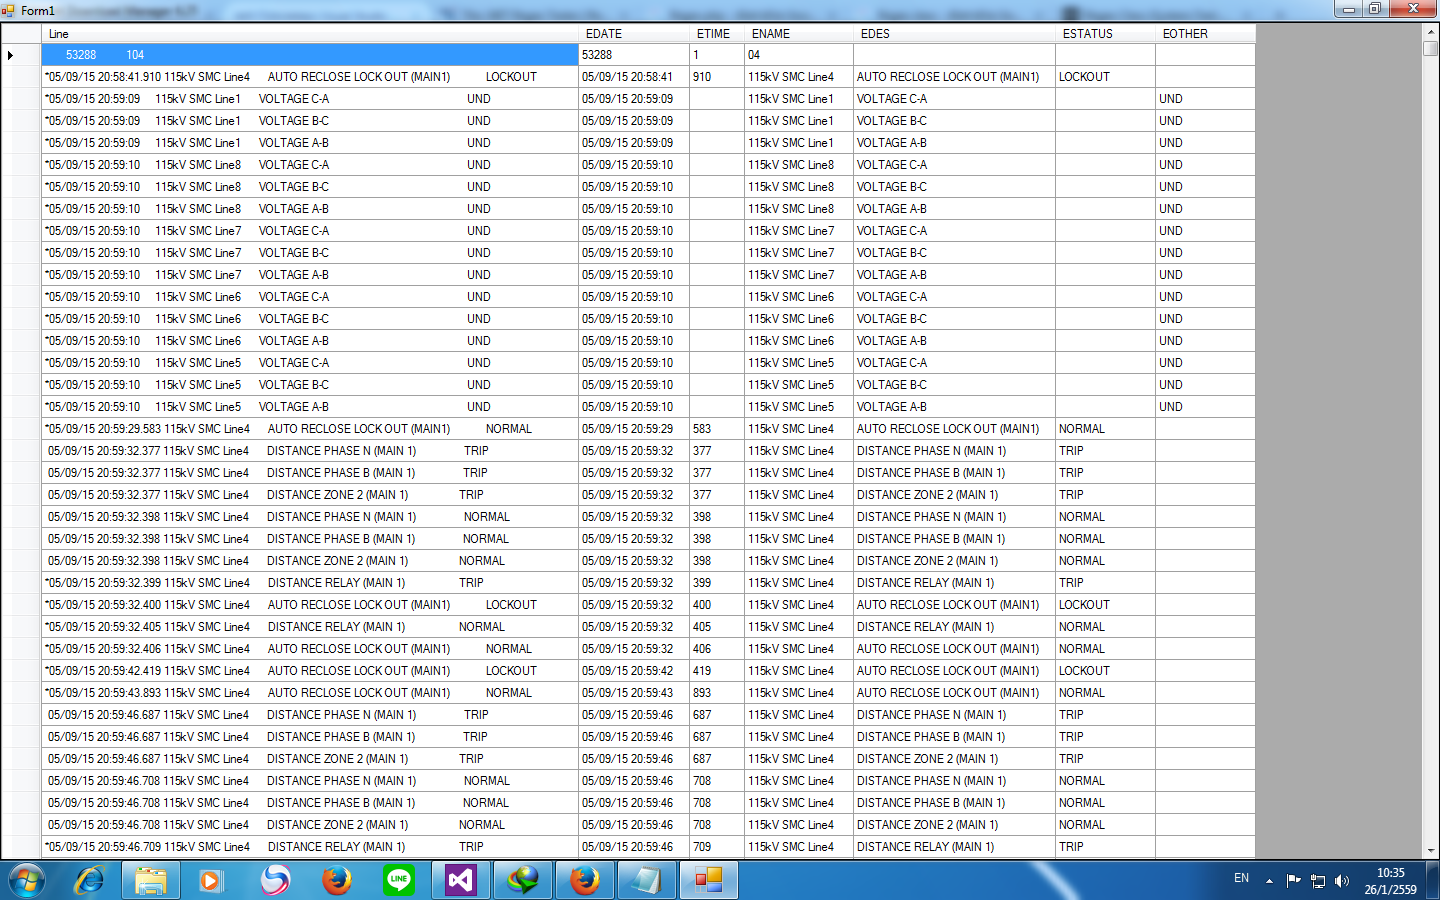This screenshot has height=900, width=1440.
Task: Open Windows Media Player from the taskbar
Action: (x=210, y=881)
